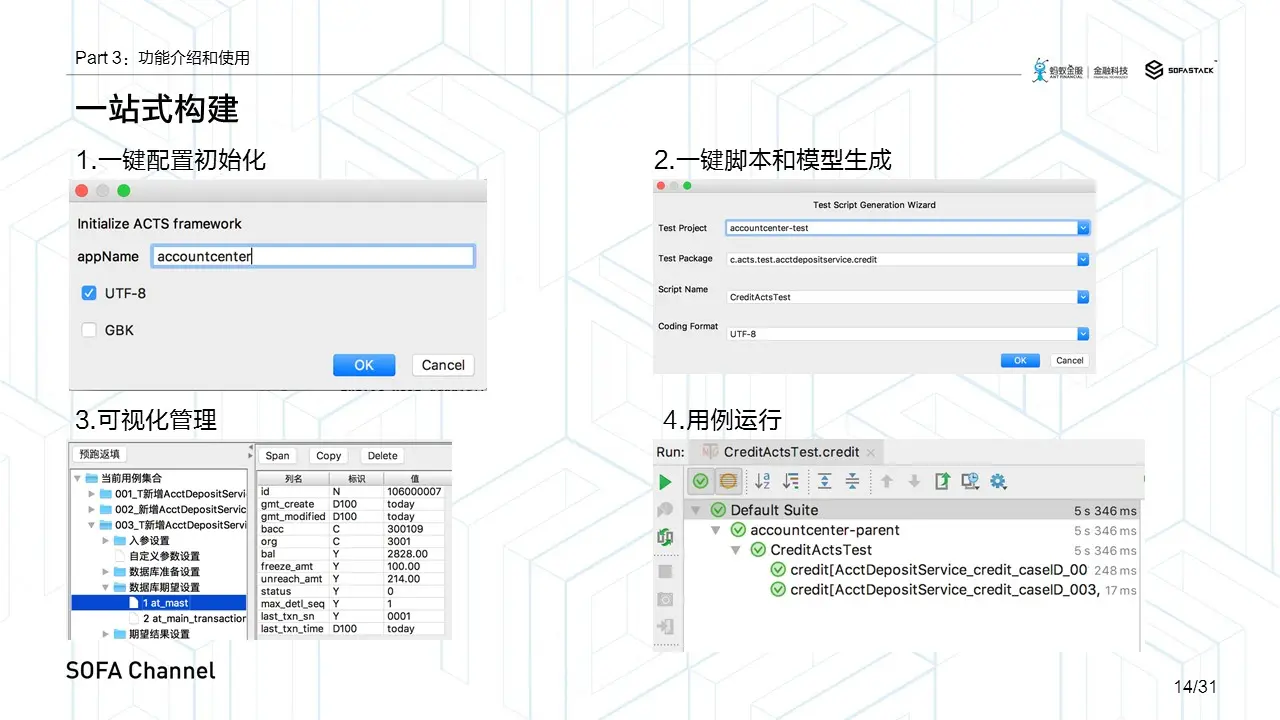
Task: Go to next failed test arrow
Action: (914, 481)
